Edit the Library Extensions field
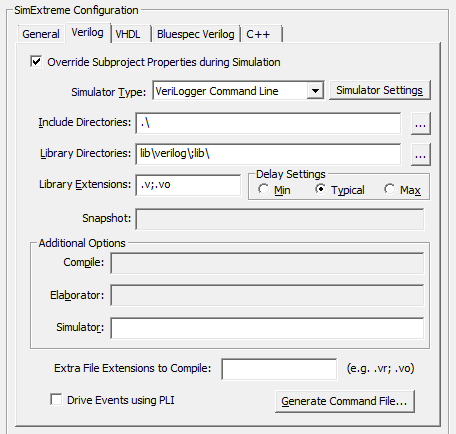The height and width of the screenshot is (434, 456). point(188,185)
